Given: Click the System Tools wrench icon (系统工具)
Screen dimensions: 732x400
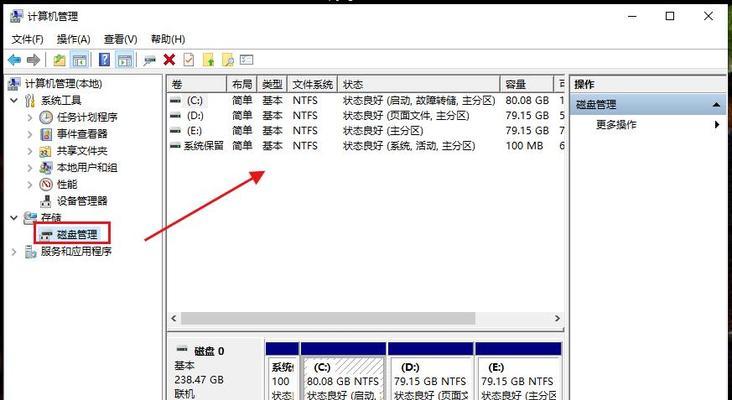Looking at the screenshot, I should click(x=29, y=100).
